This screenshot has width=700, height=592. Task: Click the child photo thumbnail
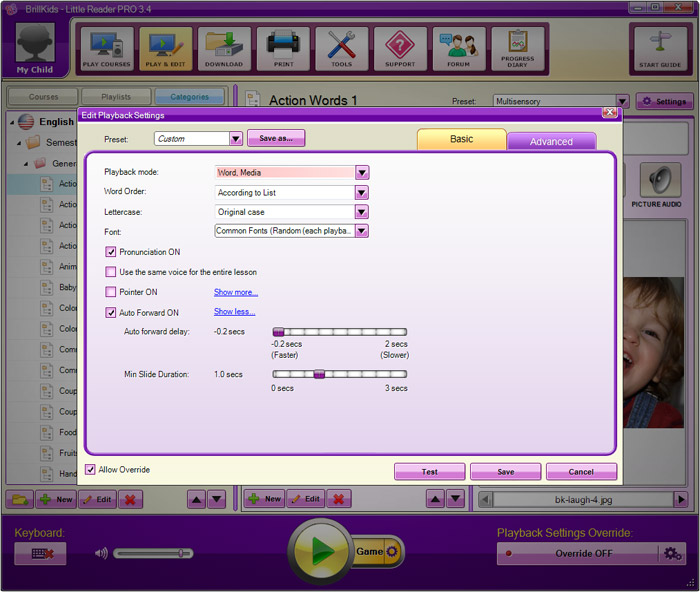(654, 353)
